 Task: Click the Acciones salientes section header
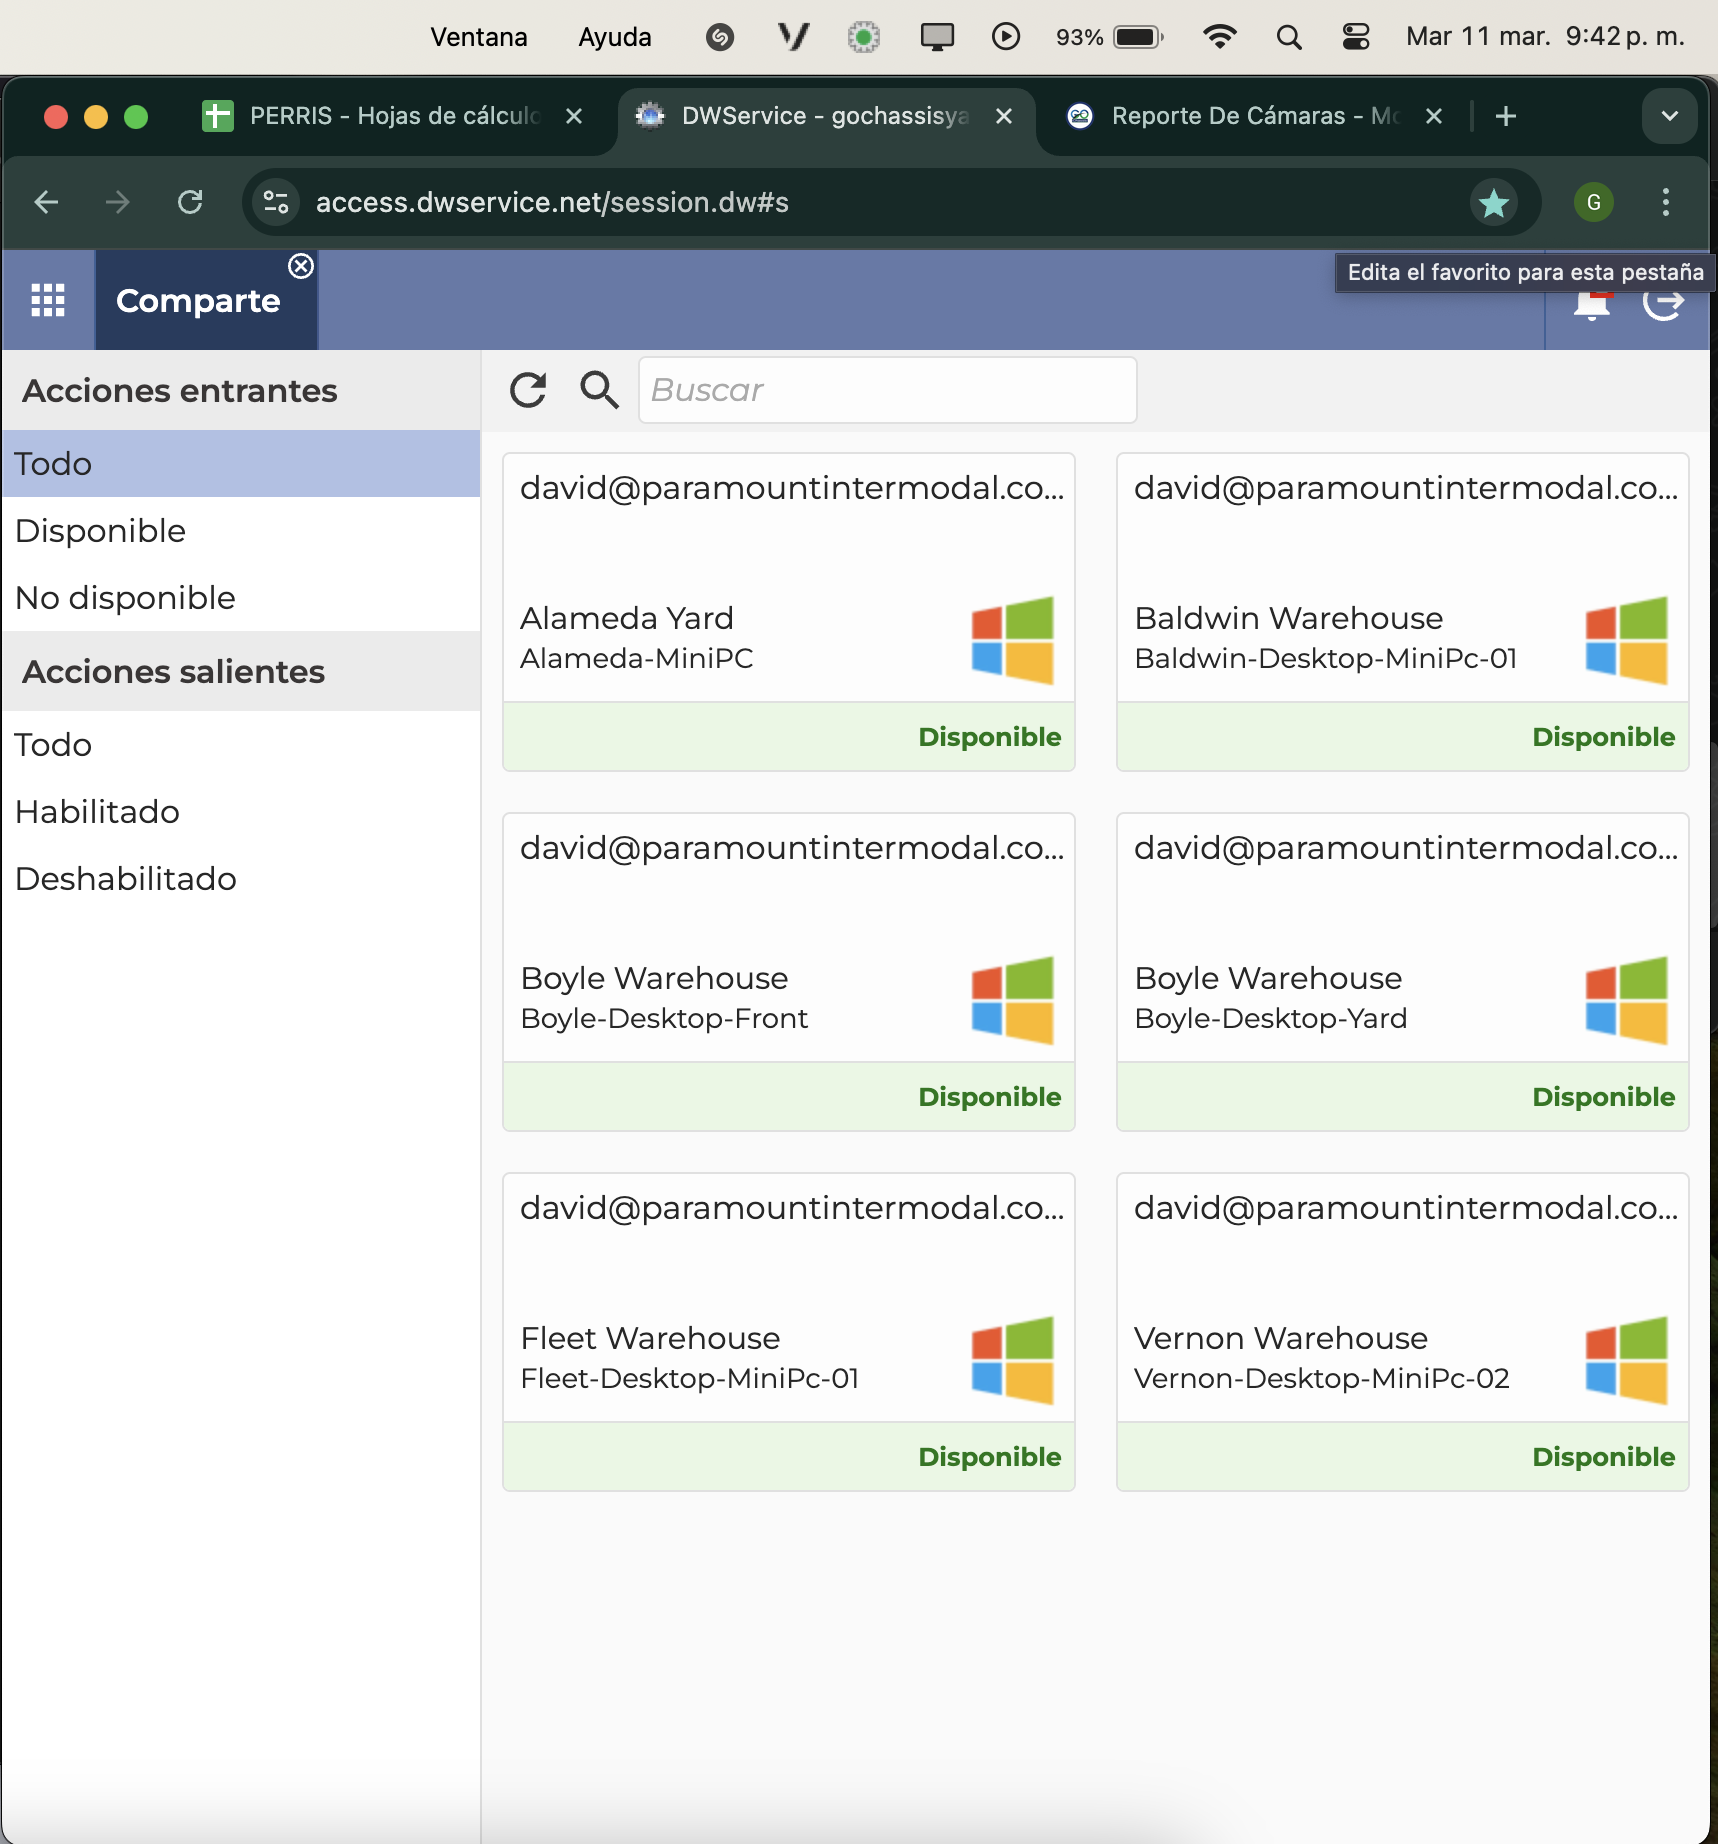[x=241, y=671]
